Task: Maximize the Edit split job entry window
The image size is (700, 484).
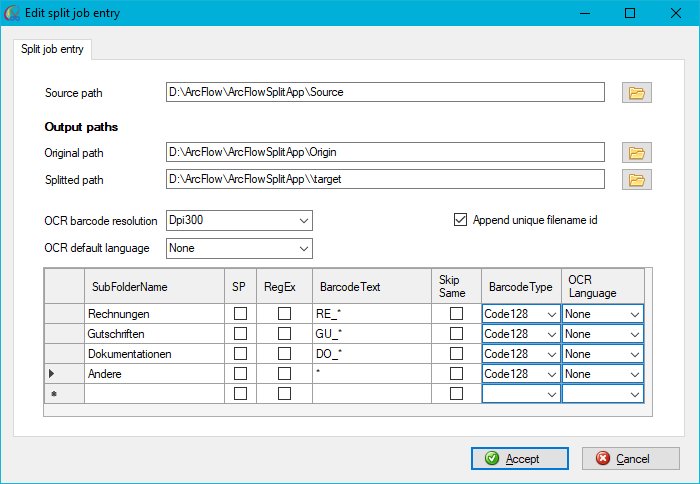Action: 630,13
